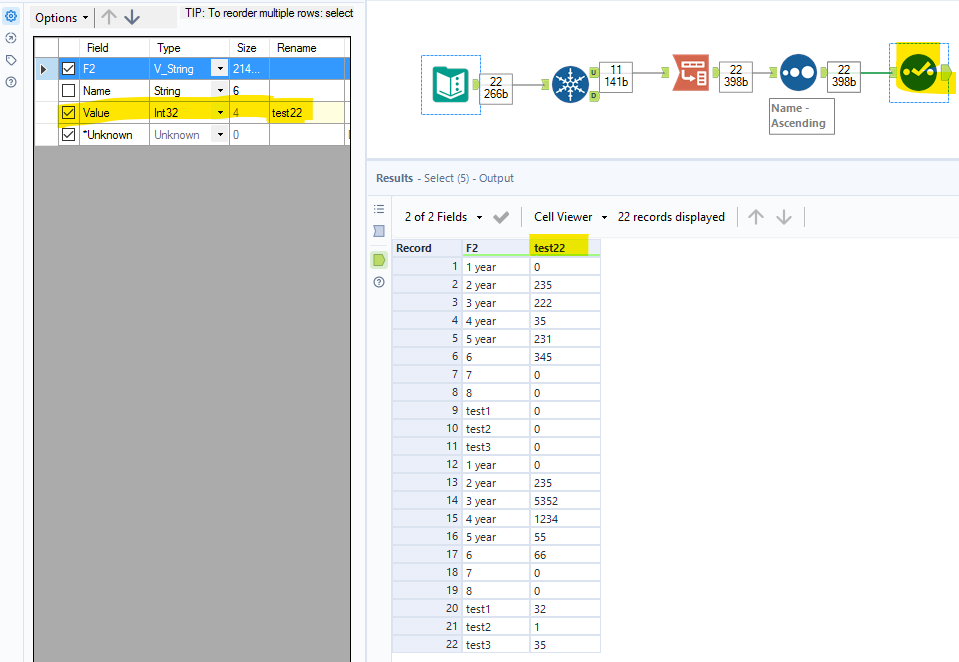
Task: Open the highlighted Browse tool
Action: point(916,74)
